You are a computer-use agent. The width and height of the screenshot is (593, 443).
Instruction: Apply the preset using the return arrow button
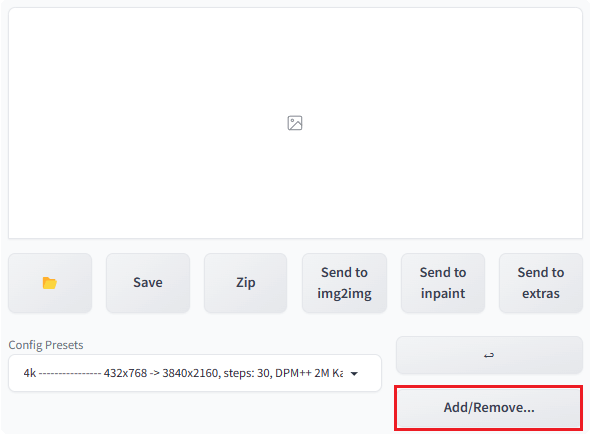(489, 355)
